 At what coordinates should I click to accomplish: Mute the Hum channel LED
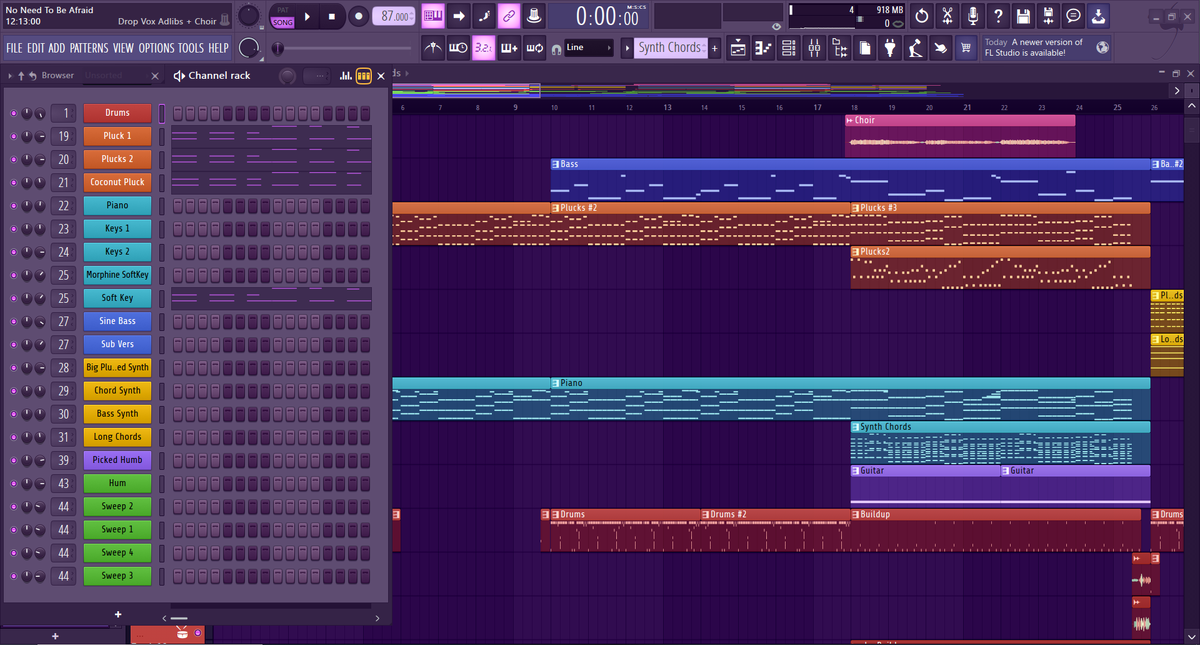coord(13,483)
